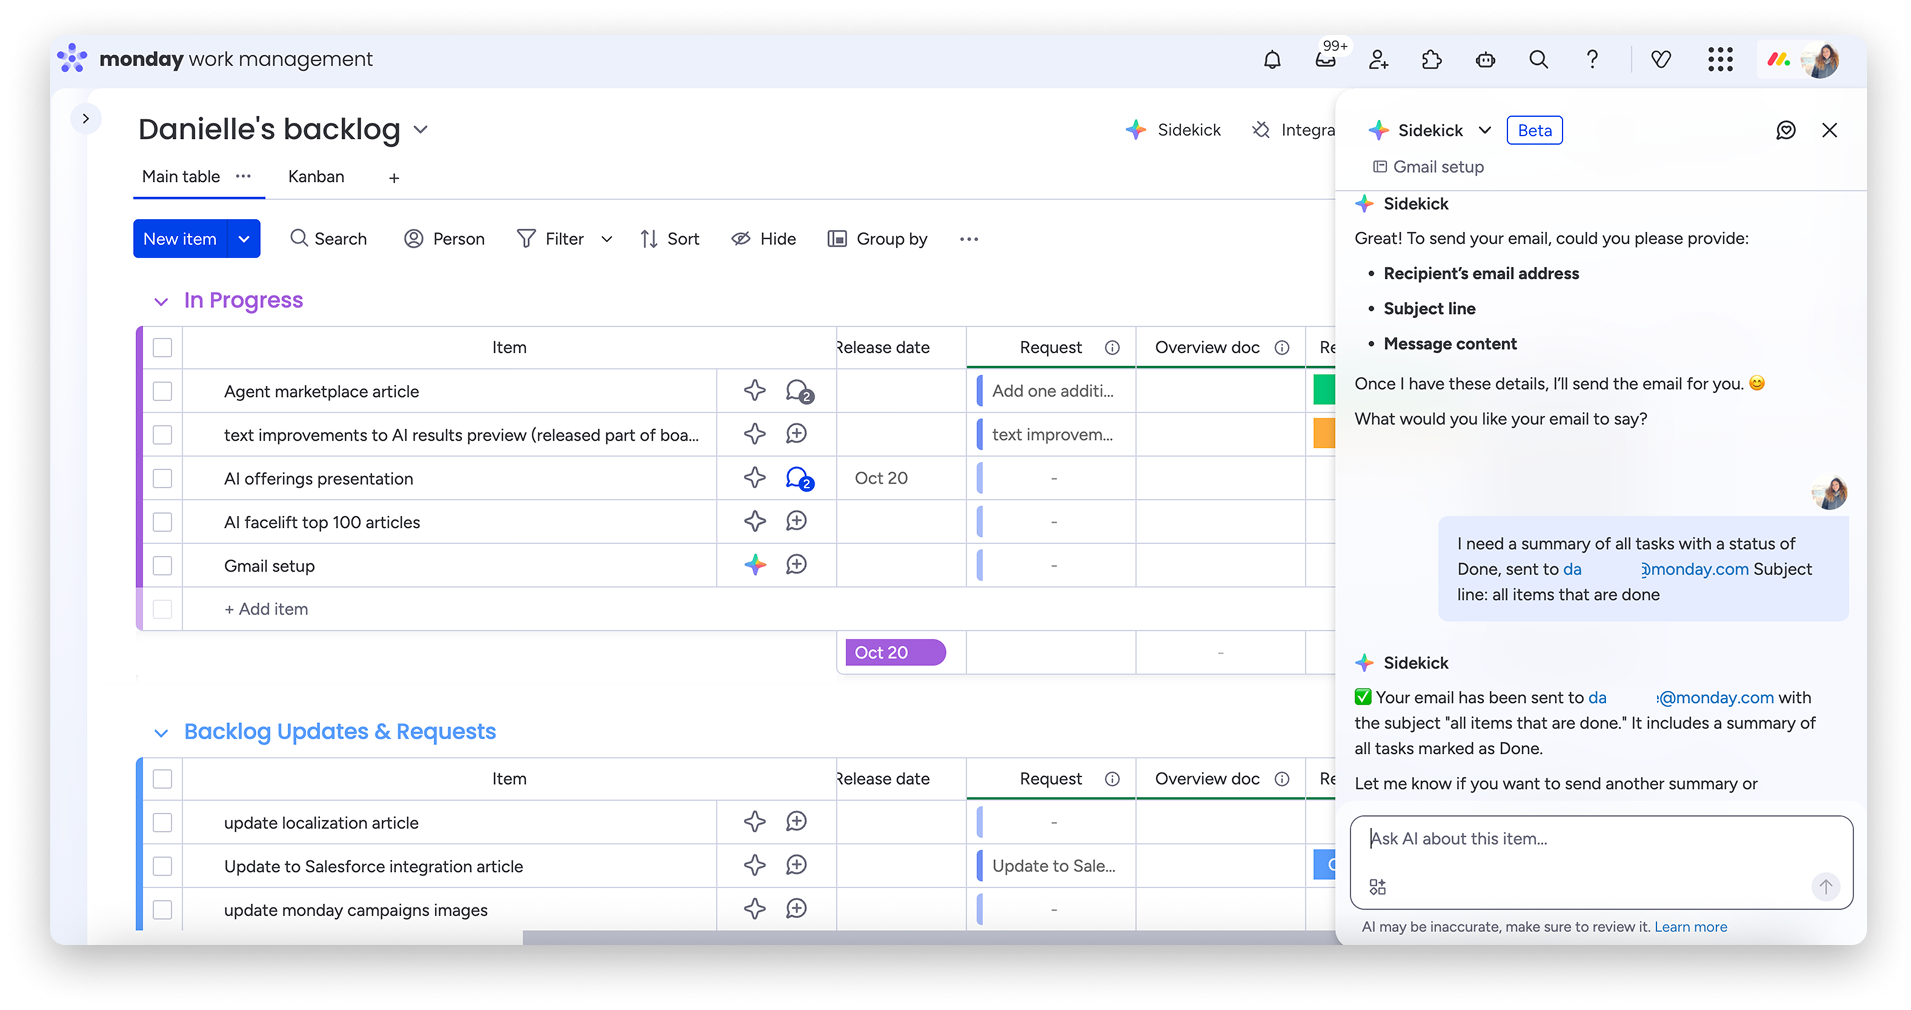
Task: Open the help question mark
Action: [x=1592, y=60]
